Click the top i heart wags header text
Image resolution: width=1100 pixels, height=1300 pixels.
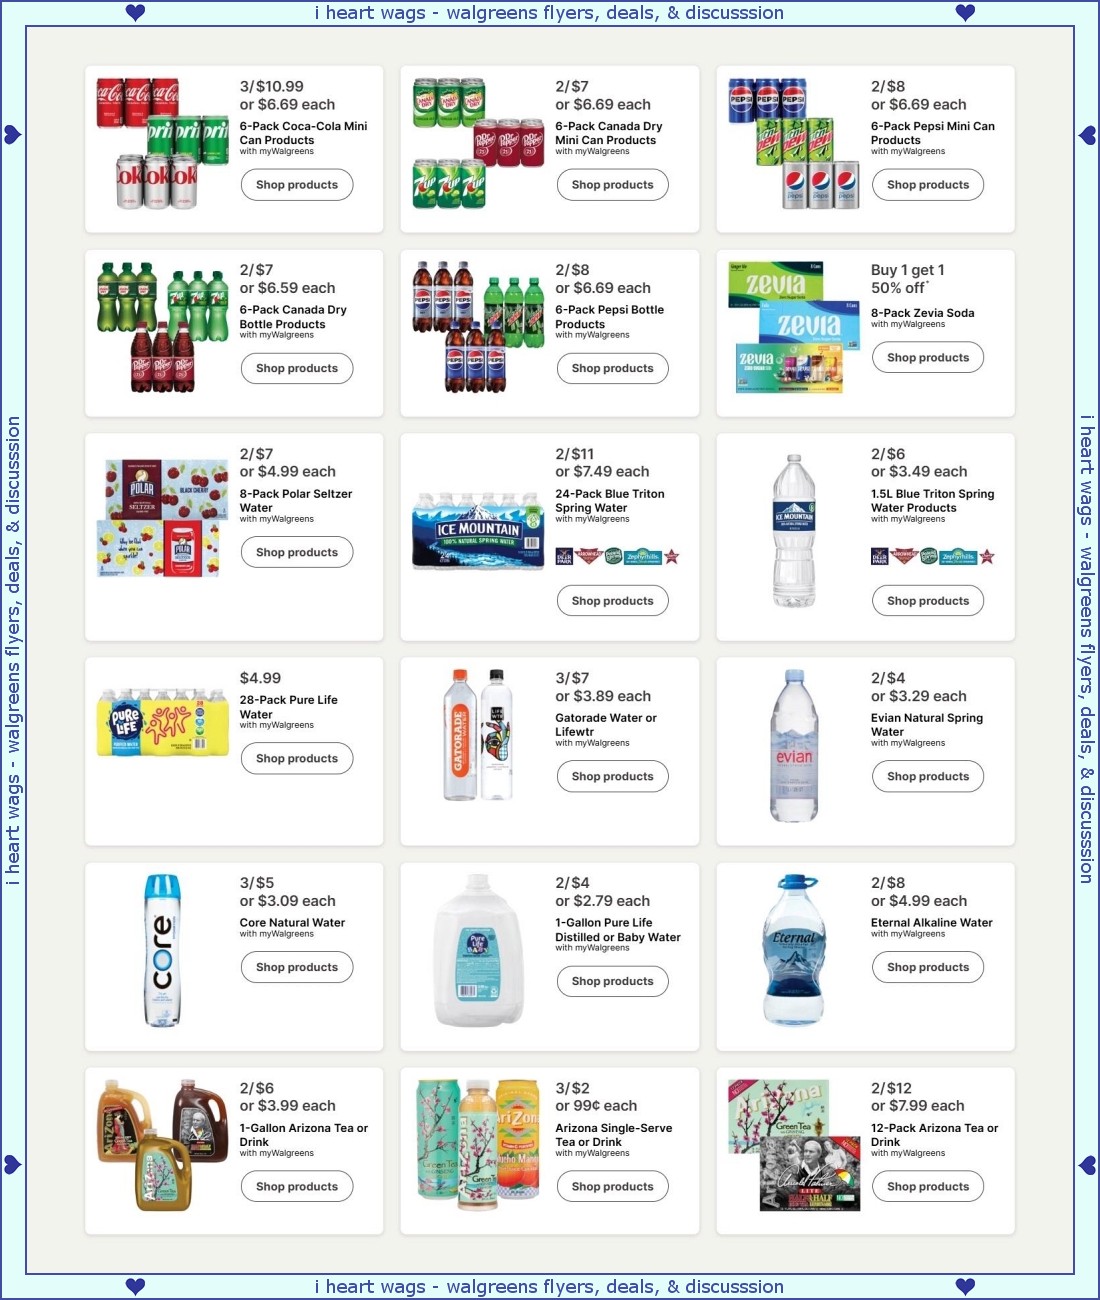pyautogui.click(x=549, y=13)
